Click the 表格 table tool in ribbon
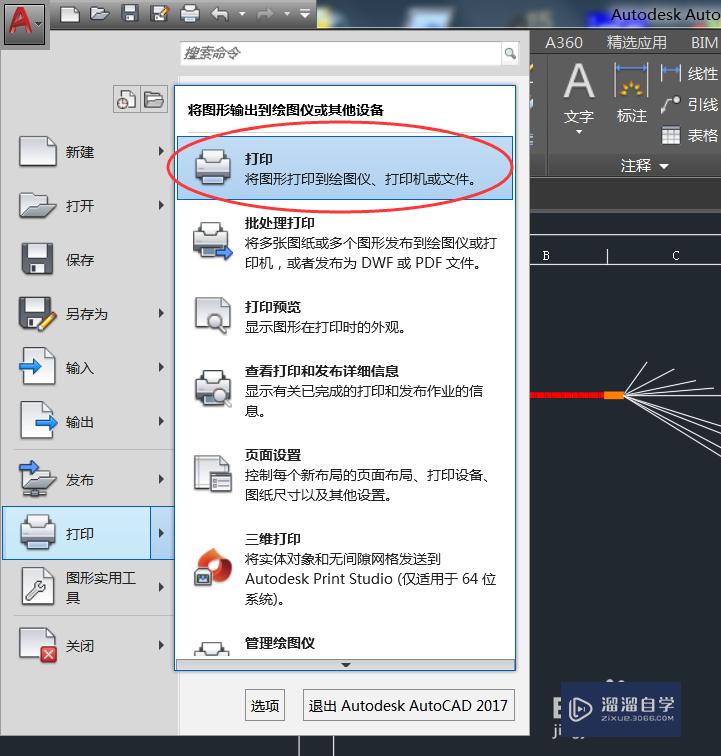721x756 pixels. [690, 135]
